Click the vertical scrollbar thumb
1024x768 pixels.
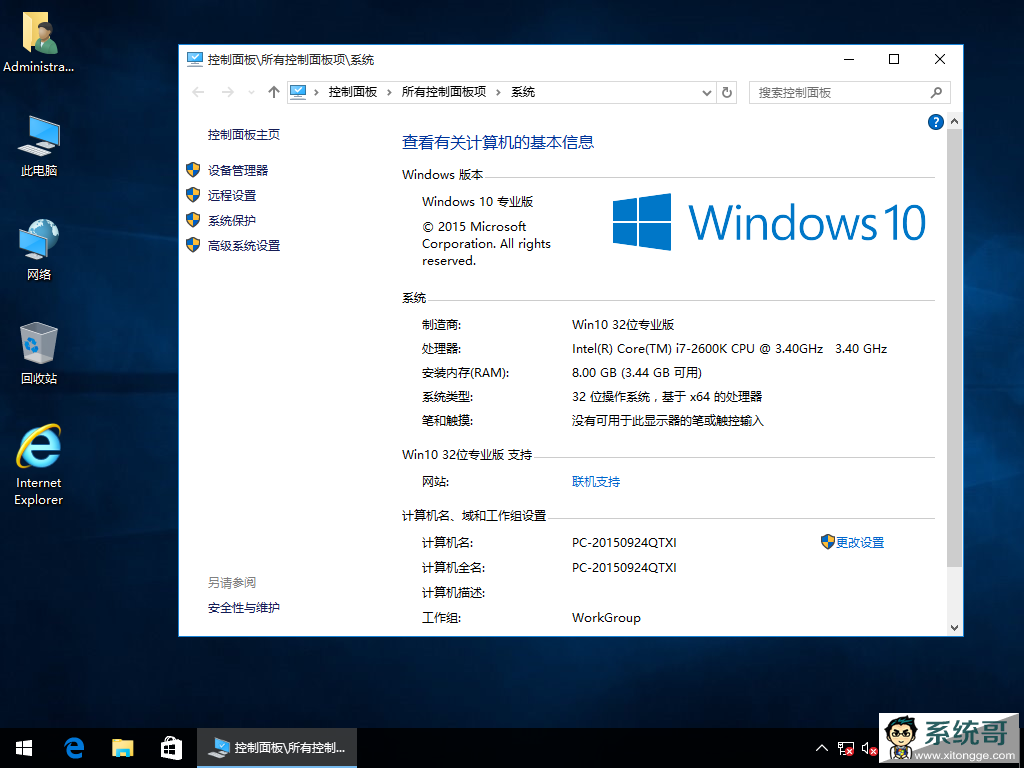pyautogui.click(x=954, y=347)
